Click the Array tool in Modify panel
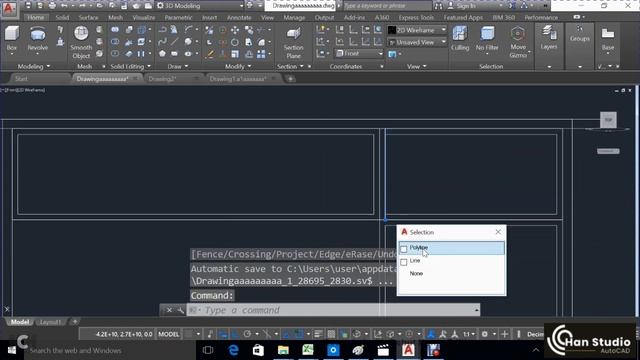640x360 pixels. (261, 54)
